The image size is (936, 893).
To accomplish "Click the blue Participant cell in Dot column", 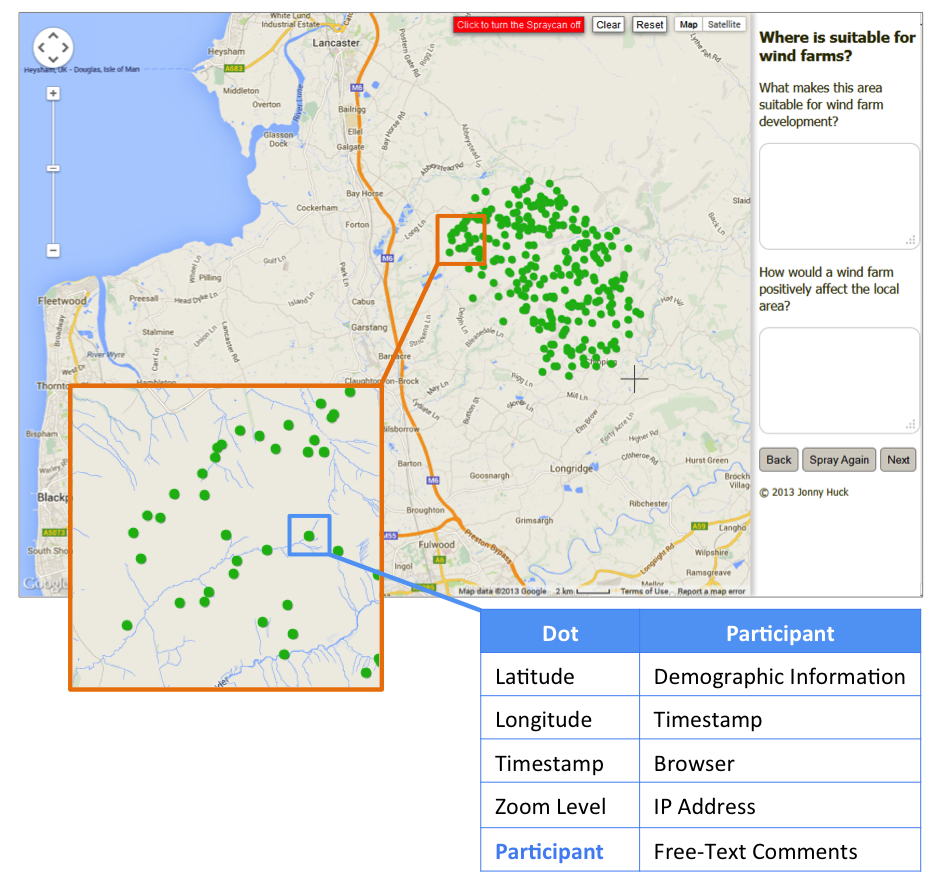I will [x=560, y=851].
